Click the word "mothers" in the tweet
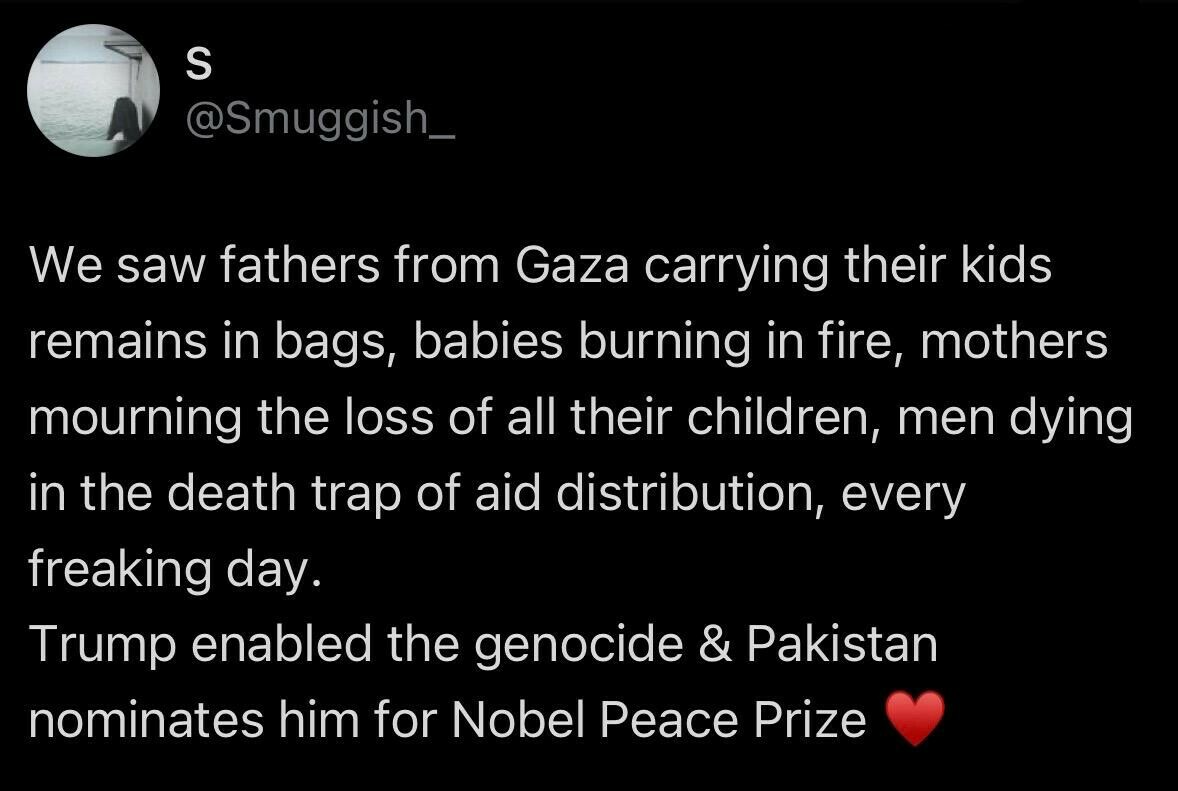 (1014, 341)
